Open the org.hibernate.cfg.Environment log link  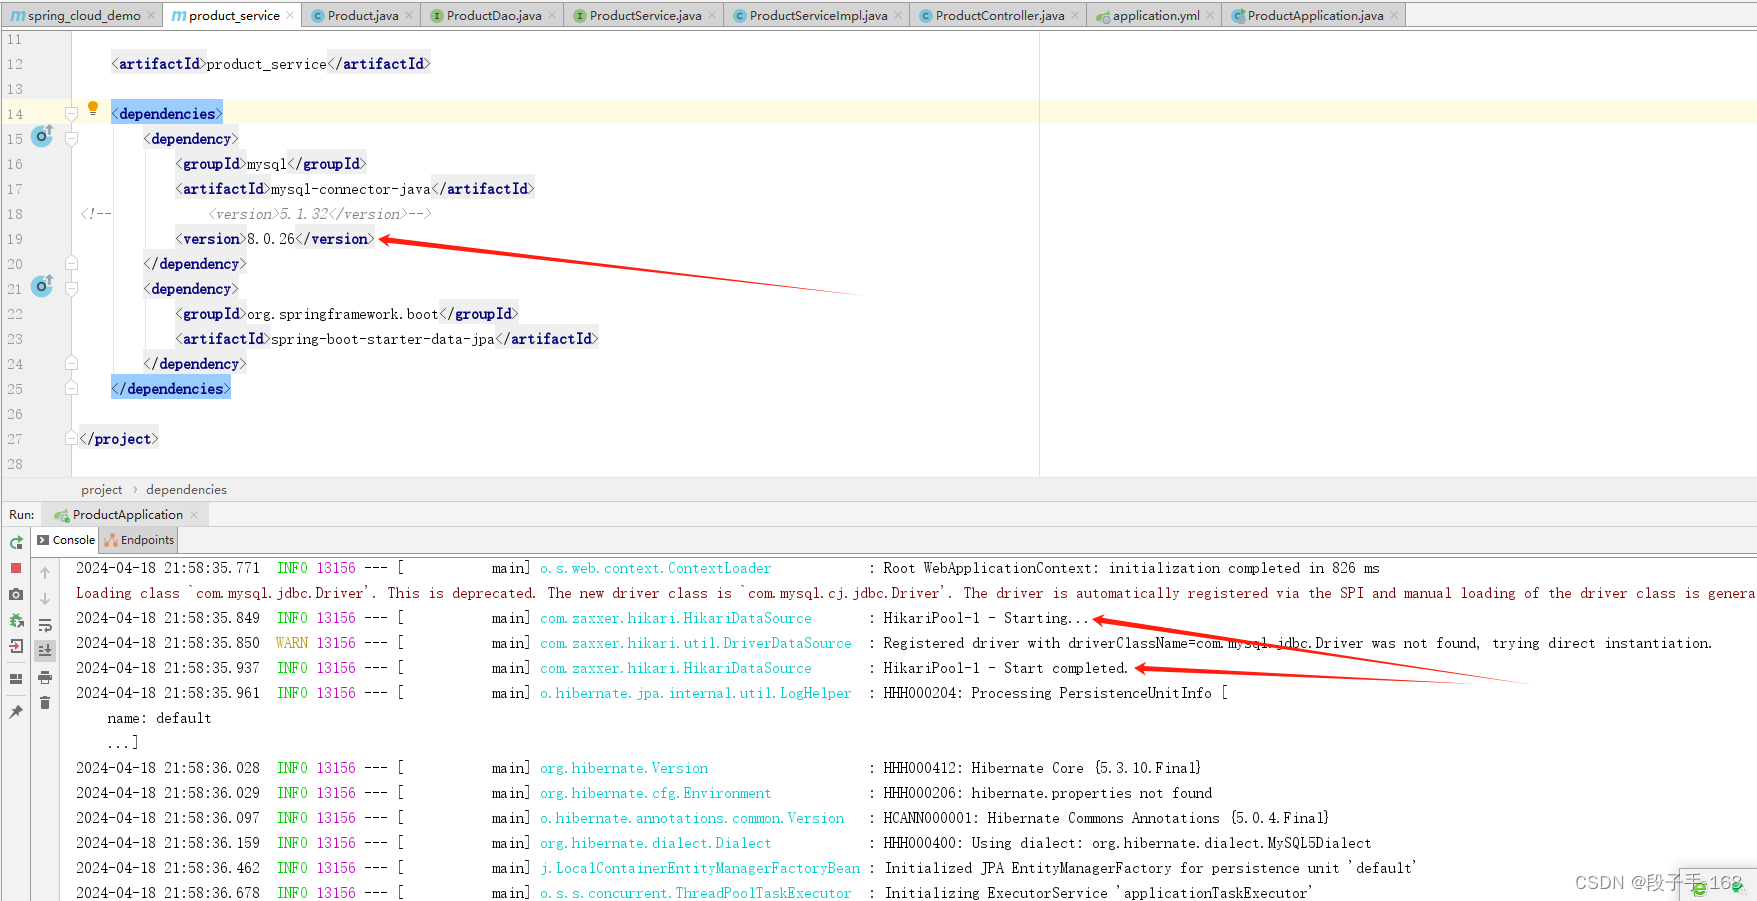[x=656, y=793]
